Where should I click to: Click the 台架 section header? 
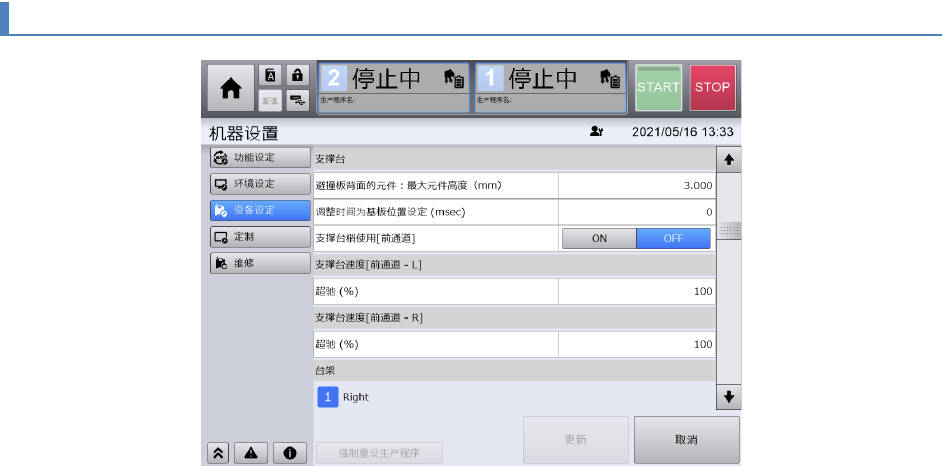click(x=514, y=371)
